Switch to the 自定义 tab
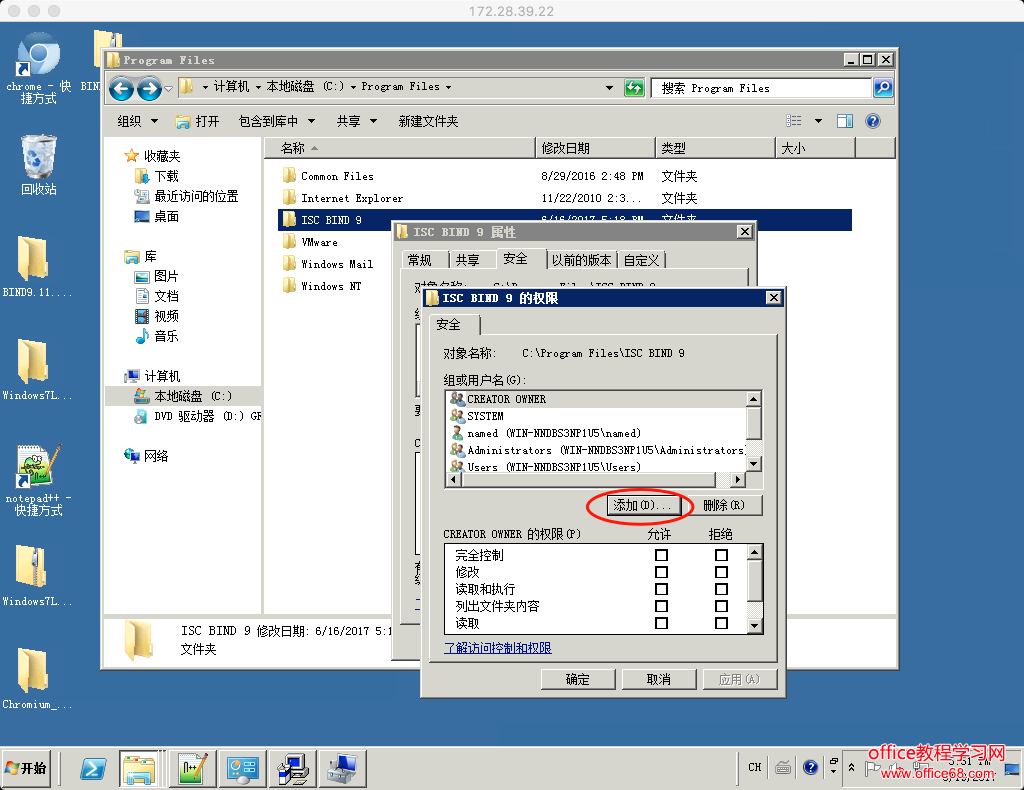The height and width of the screenshot is (790, 1024). (x=641, y=261)
